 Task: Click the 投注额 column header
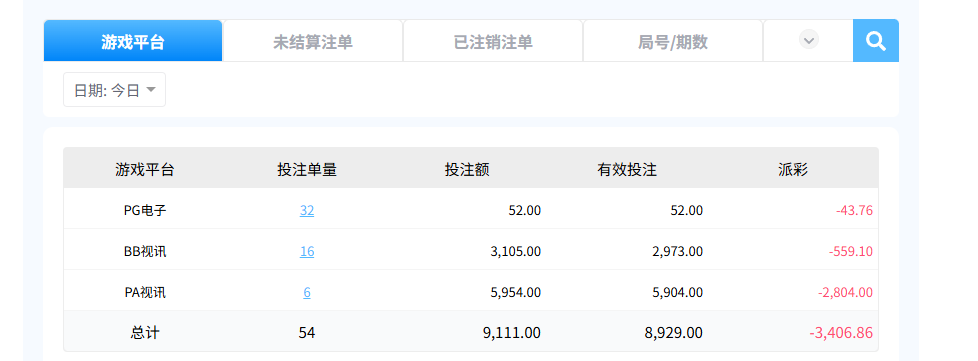467,170
